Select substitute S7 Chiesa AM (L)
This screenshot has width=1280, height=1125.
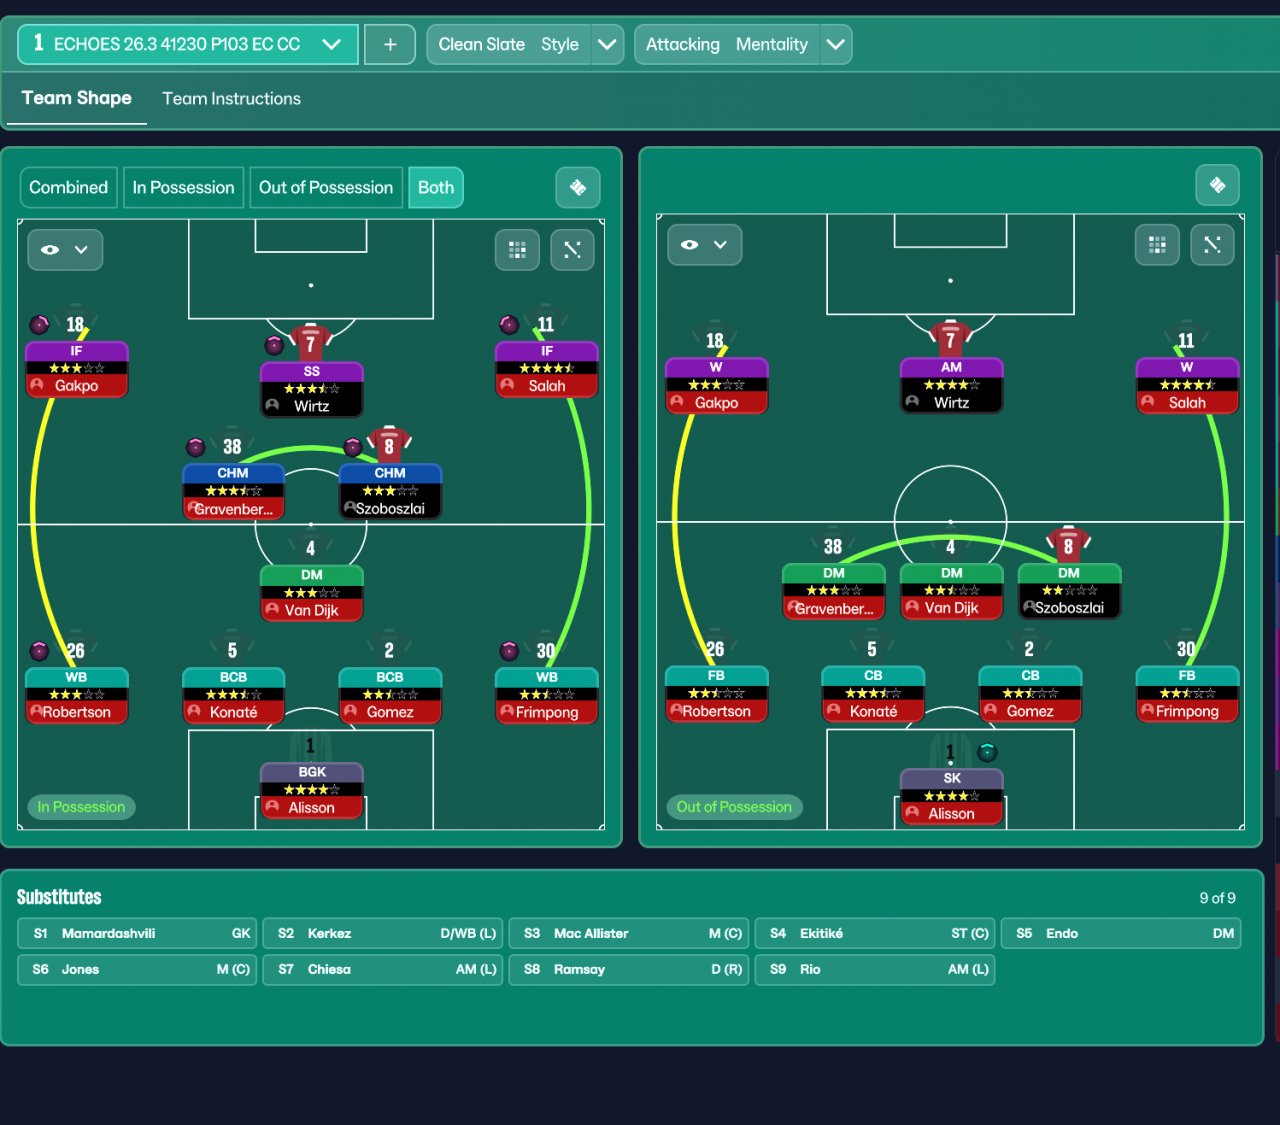coord(383,969)
